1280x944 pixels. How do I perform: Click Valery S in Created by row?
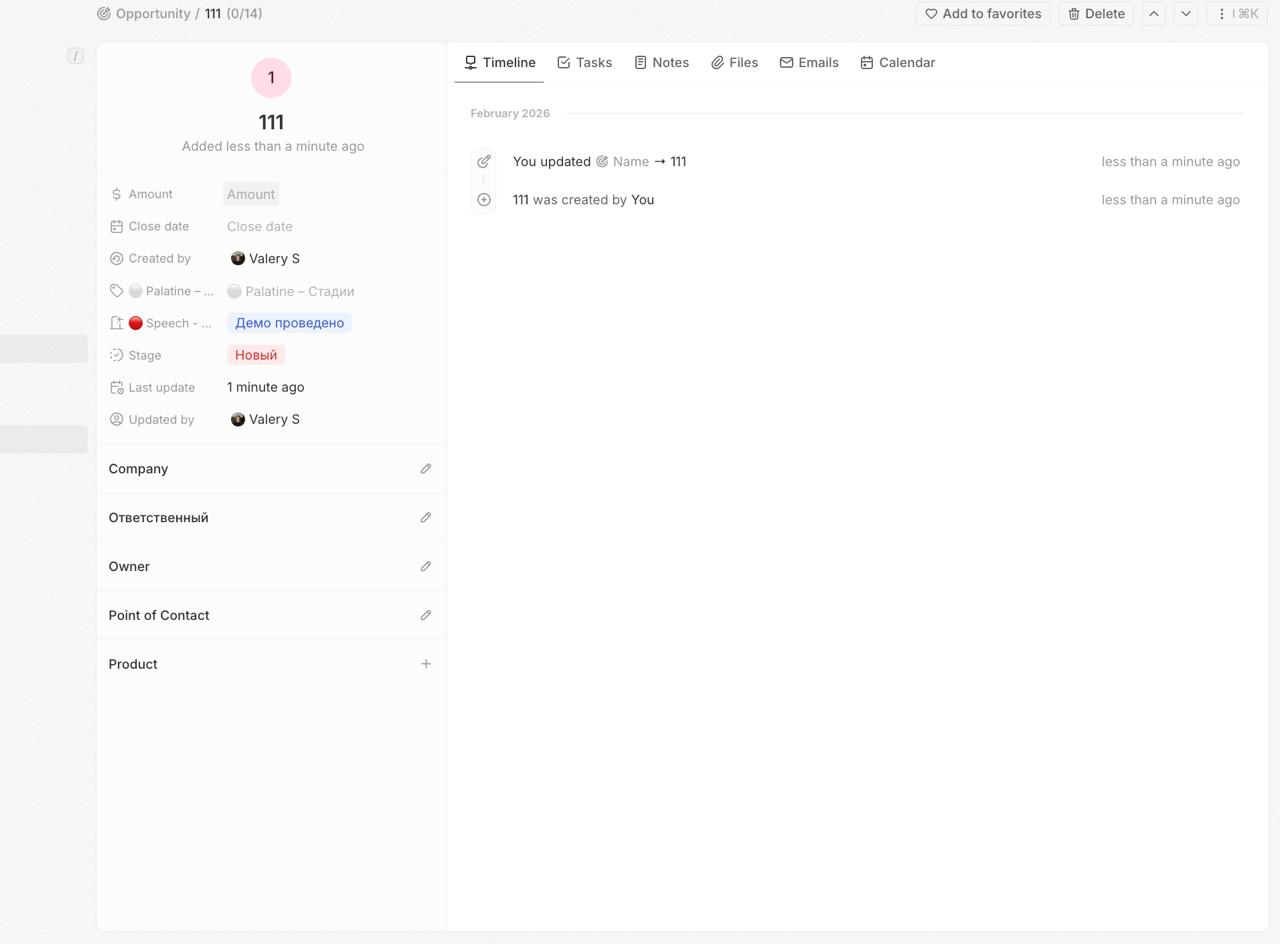(265, 258)
